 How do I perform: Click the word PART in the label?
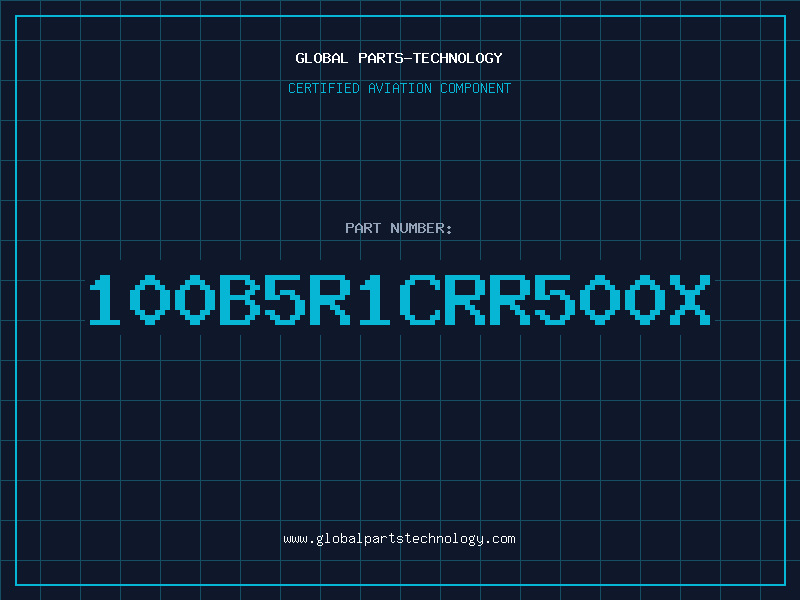pyautogui.click(x=363, y=228)
